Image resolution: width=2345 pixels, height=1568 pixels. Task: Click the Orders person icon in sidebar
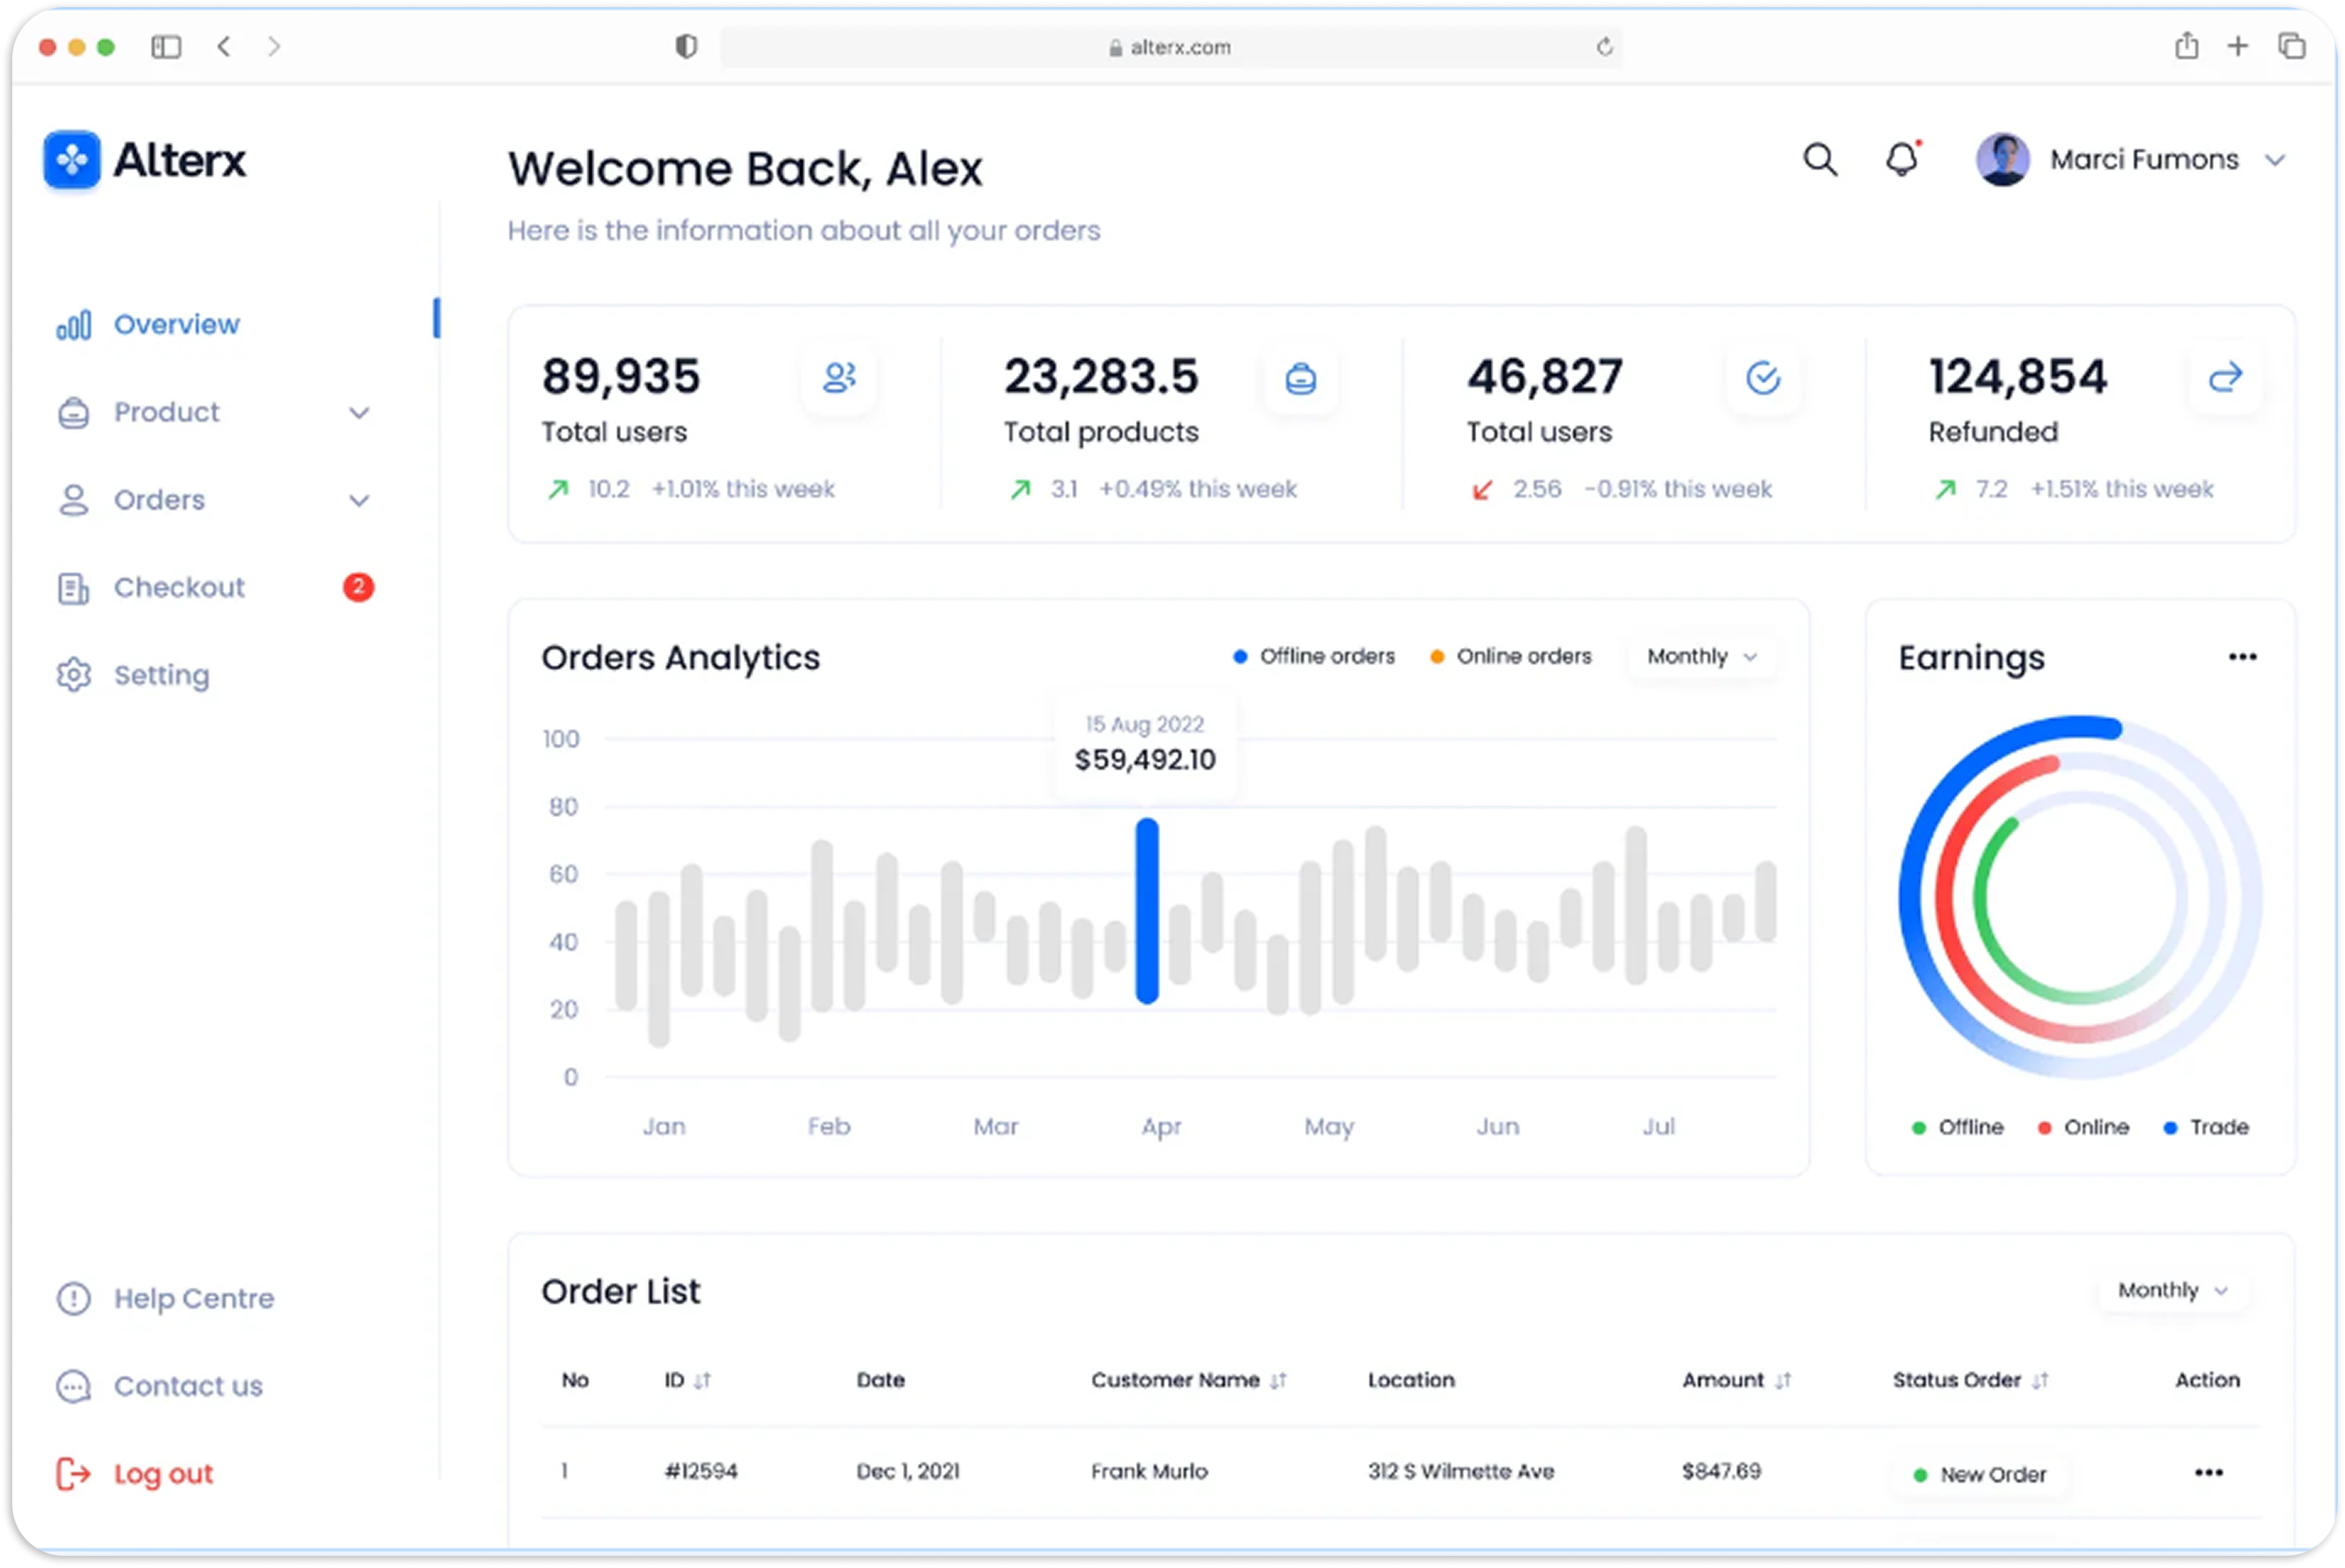[73, 500]
